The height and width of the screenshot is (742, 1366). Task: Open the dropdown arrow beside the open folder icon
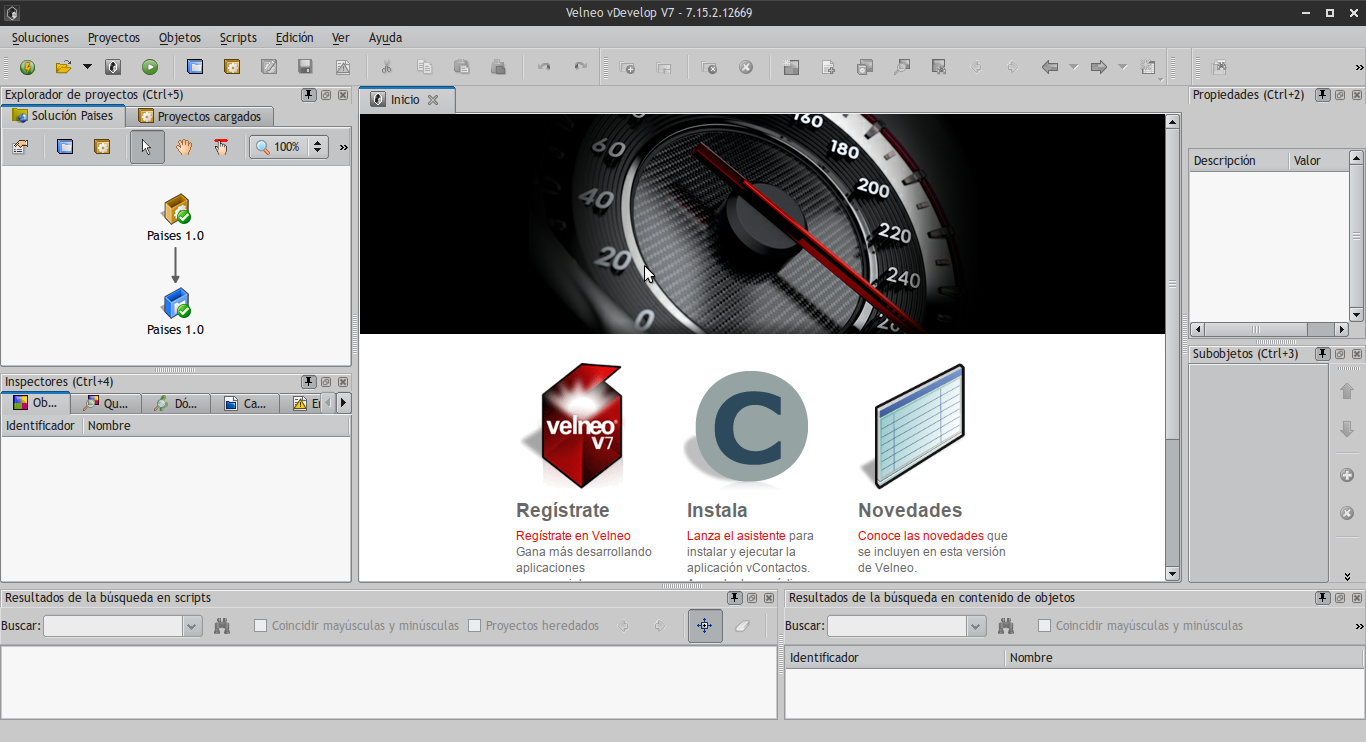pyautogui.click(x=87, y=67)
